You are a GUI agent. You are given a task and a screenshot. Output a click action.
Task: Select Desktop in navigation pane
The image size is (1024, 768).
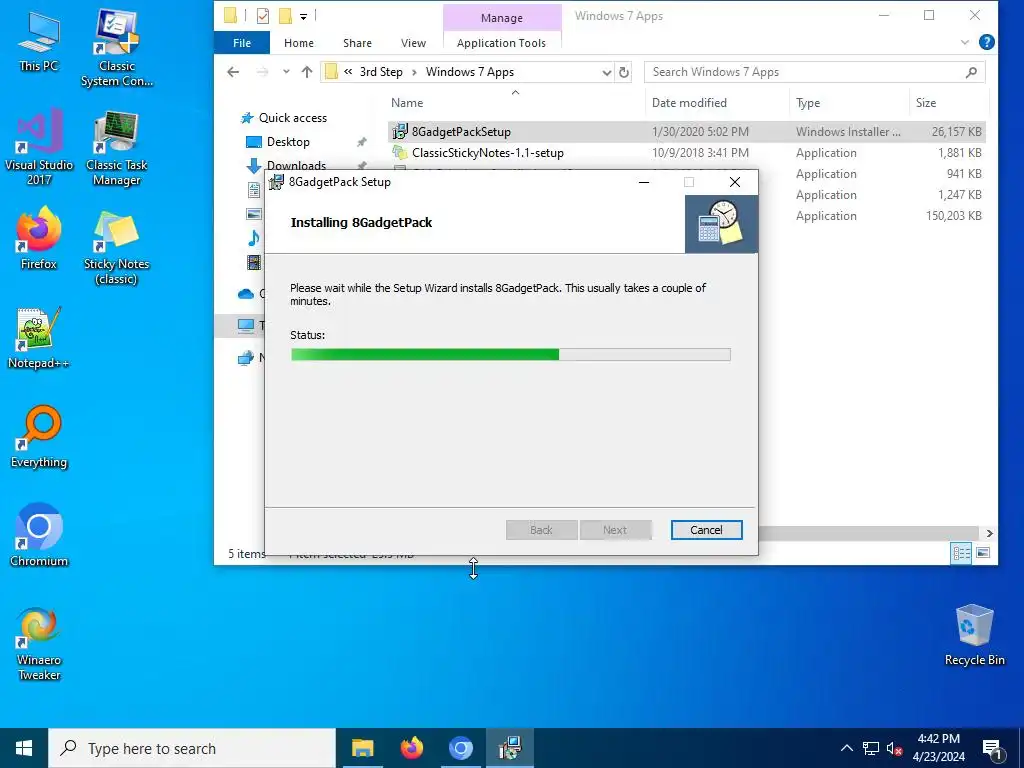tap(288, 142)
